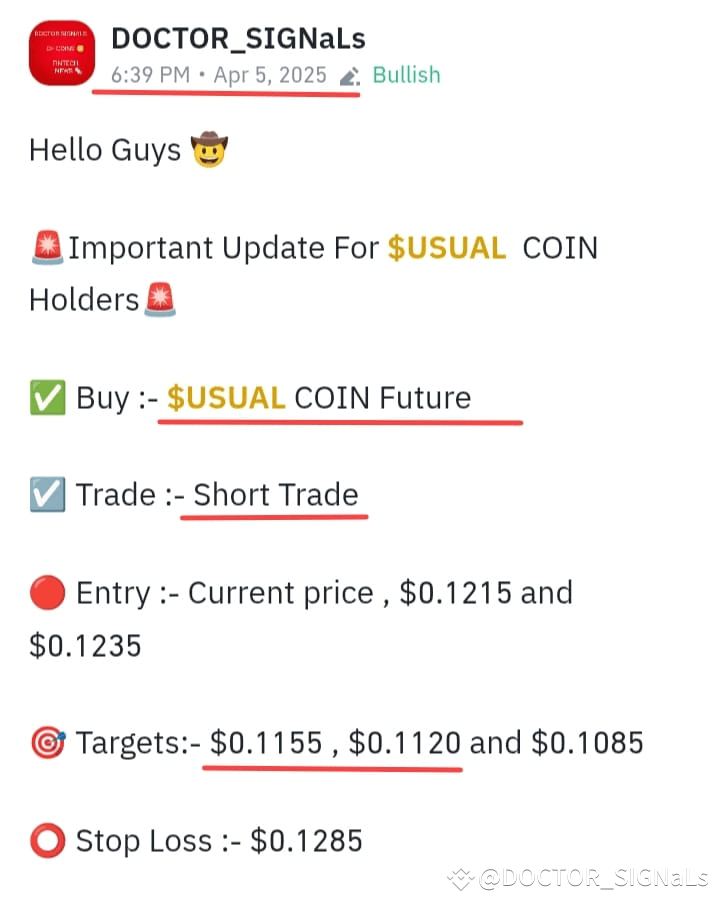Open the Bullish tag link
Screen dimensions: 716x900
coord(406,75)
